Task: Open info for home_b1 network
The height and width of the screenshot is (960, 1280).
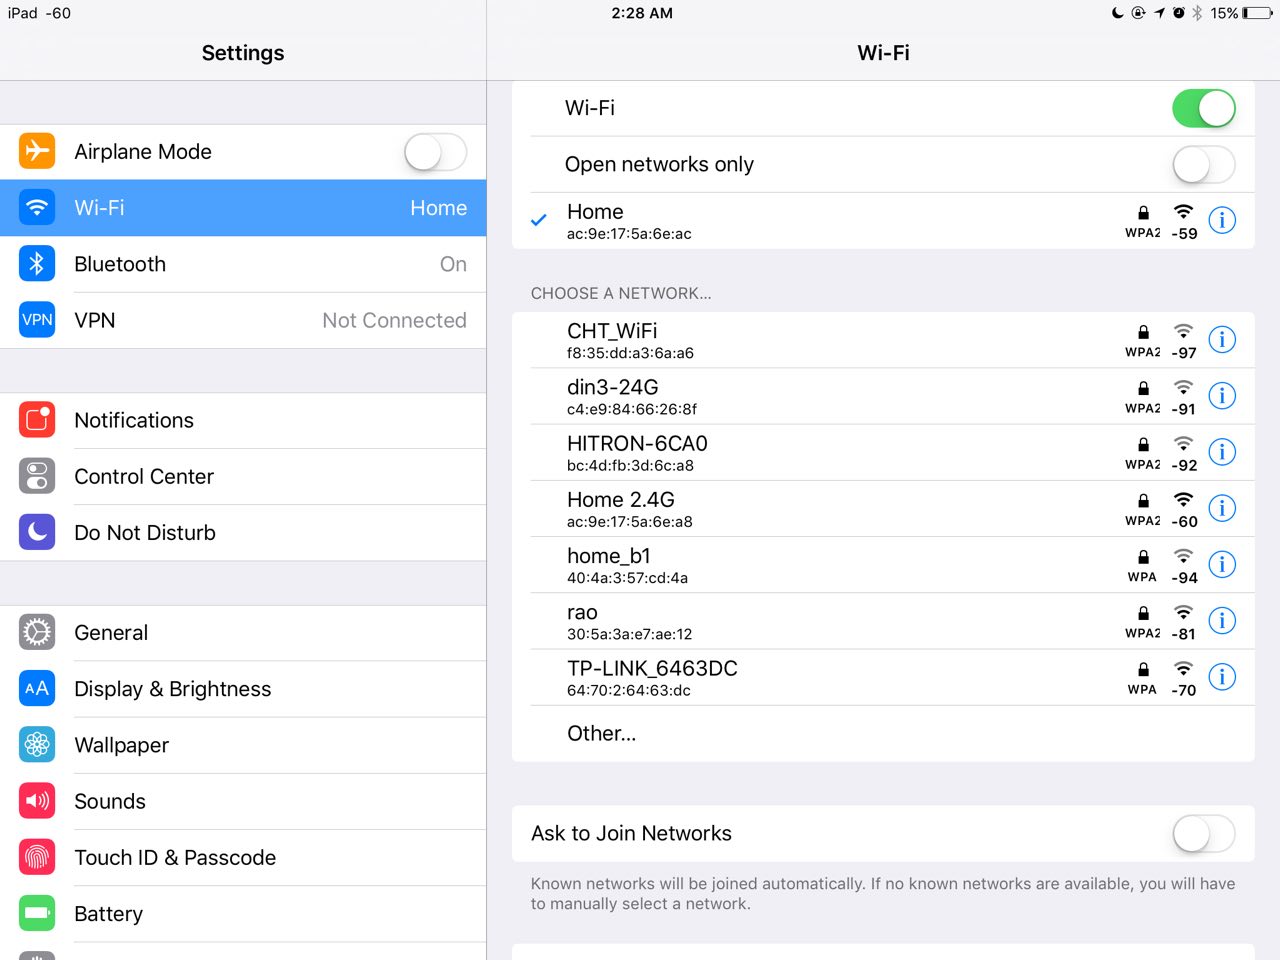Action: [x=1222, y=564]
